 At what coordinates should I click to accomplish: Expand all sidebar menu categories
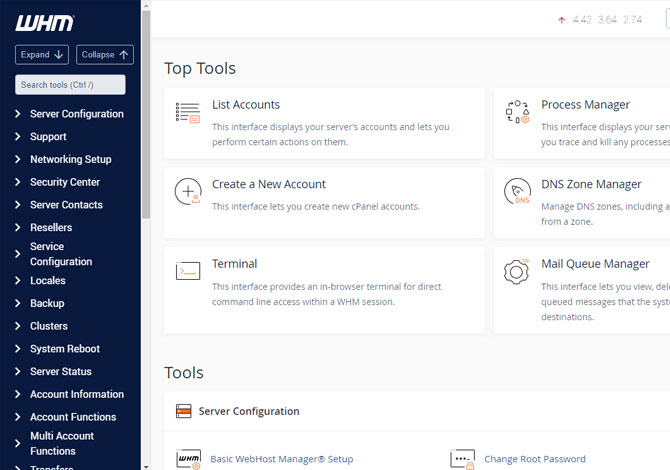click(x=41, y=55)
